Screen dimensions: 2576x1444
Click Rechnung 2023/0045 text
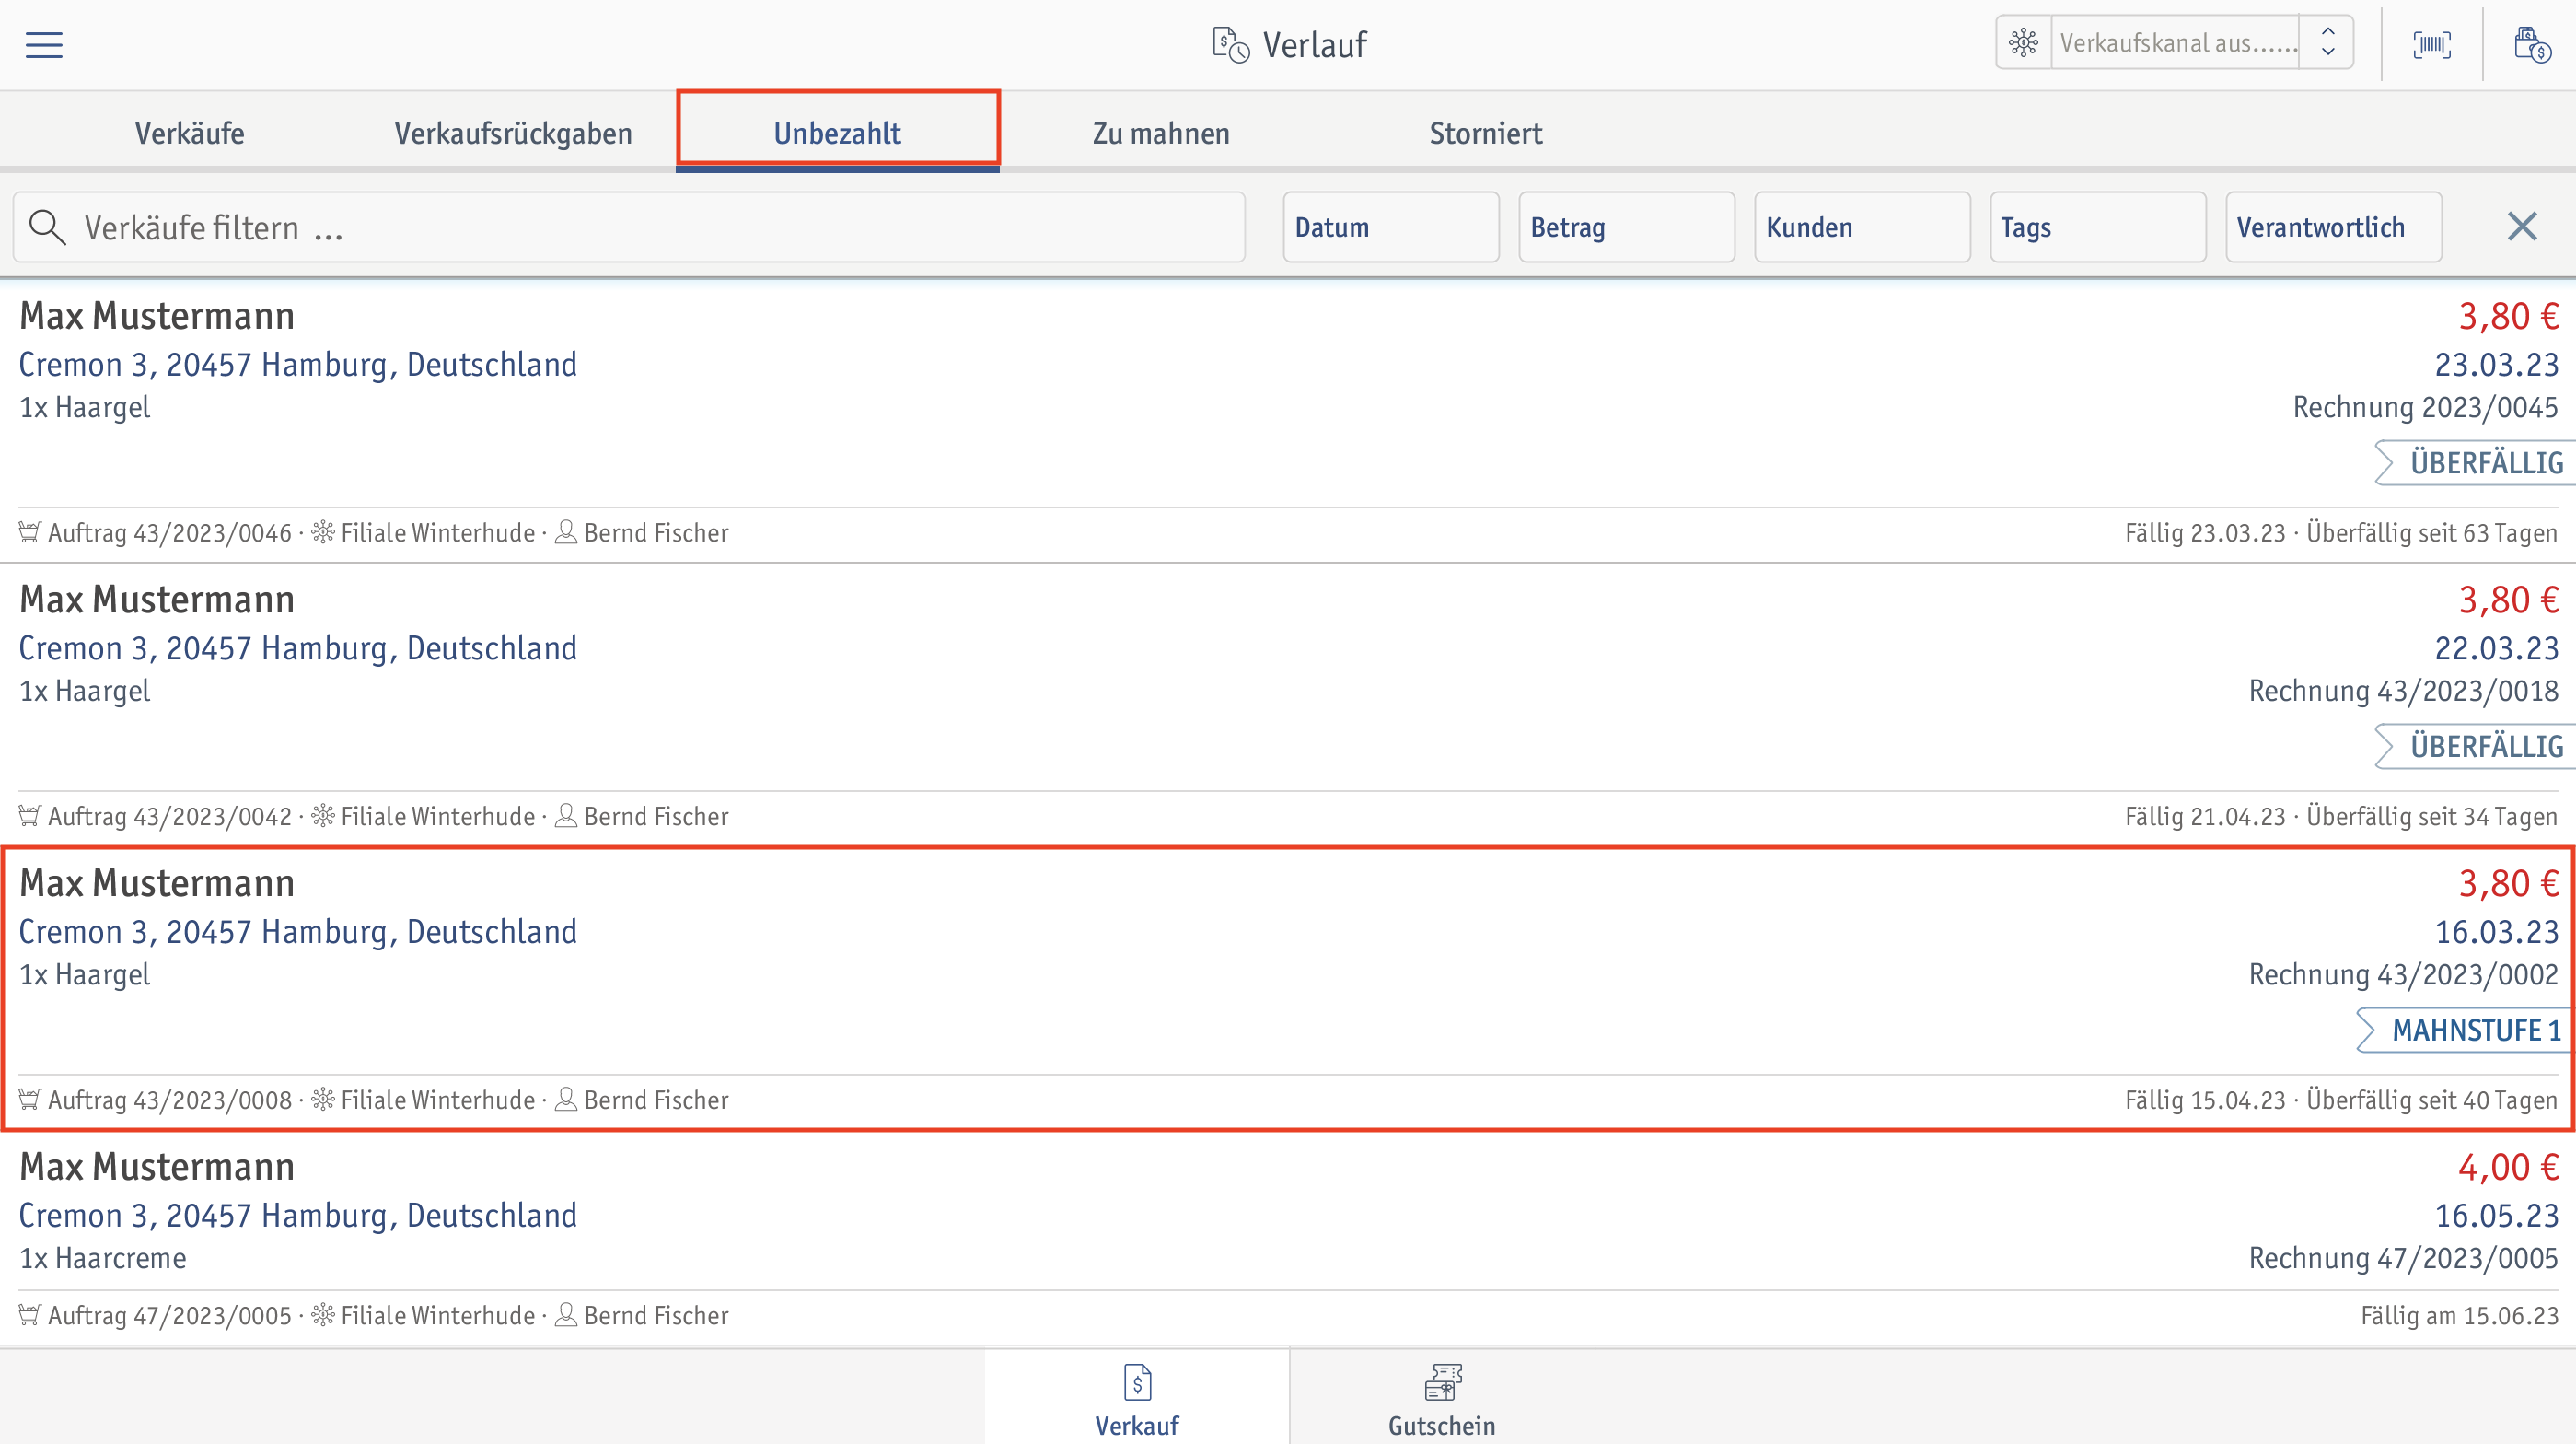[2425, 407]
